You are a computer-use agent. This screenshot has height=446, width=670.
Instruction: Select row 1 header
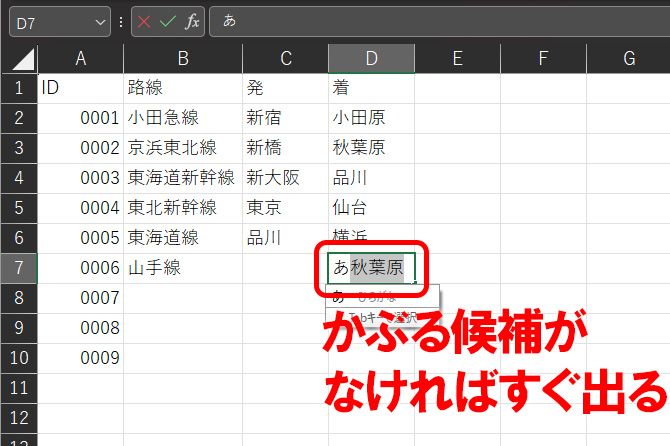pos(19,88)
